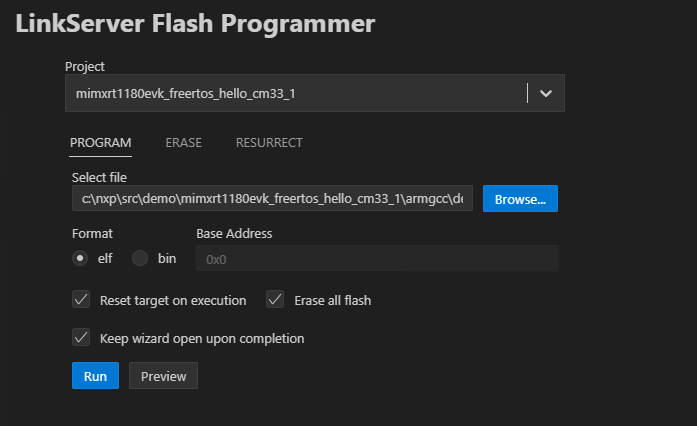Image resolution: width=697 pixels, height=426 pixels.
Task: Choose the bin format radio button
Action: pos(140,258)
